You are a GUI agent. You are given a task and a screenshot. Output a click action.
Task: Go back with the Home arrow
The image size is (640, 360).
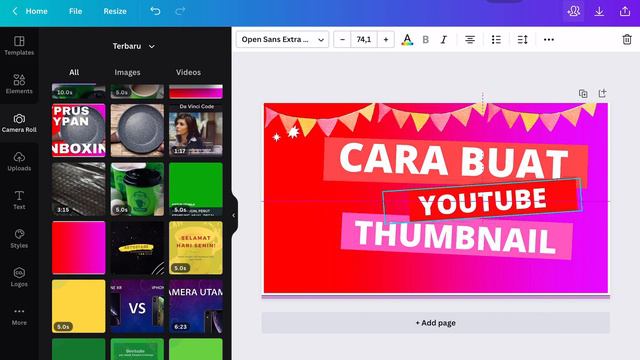[x=15, y=11]
